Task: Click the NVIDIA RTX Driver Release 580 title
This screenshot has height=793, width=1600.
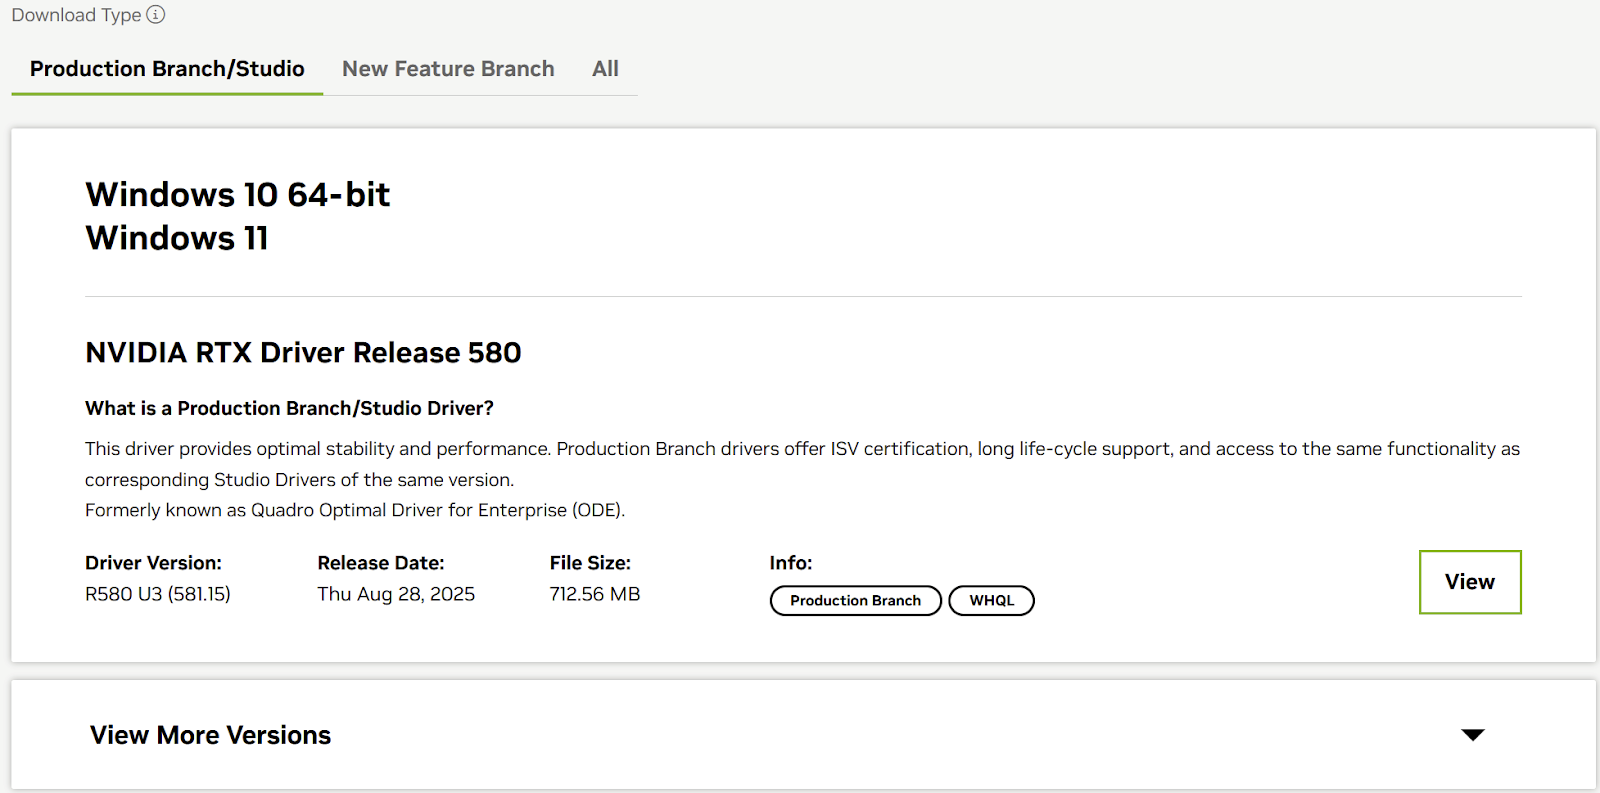Action: pyautogui.click(x=303, y=353)
